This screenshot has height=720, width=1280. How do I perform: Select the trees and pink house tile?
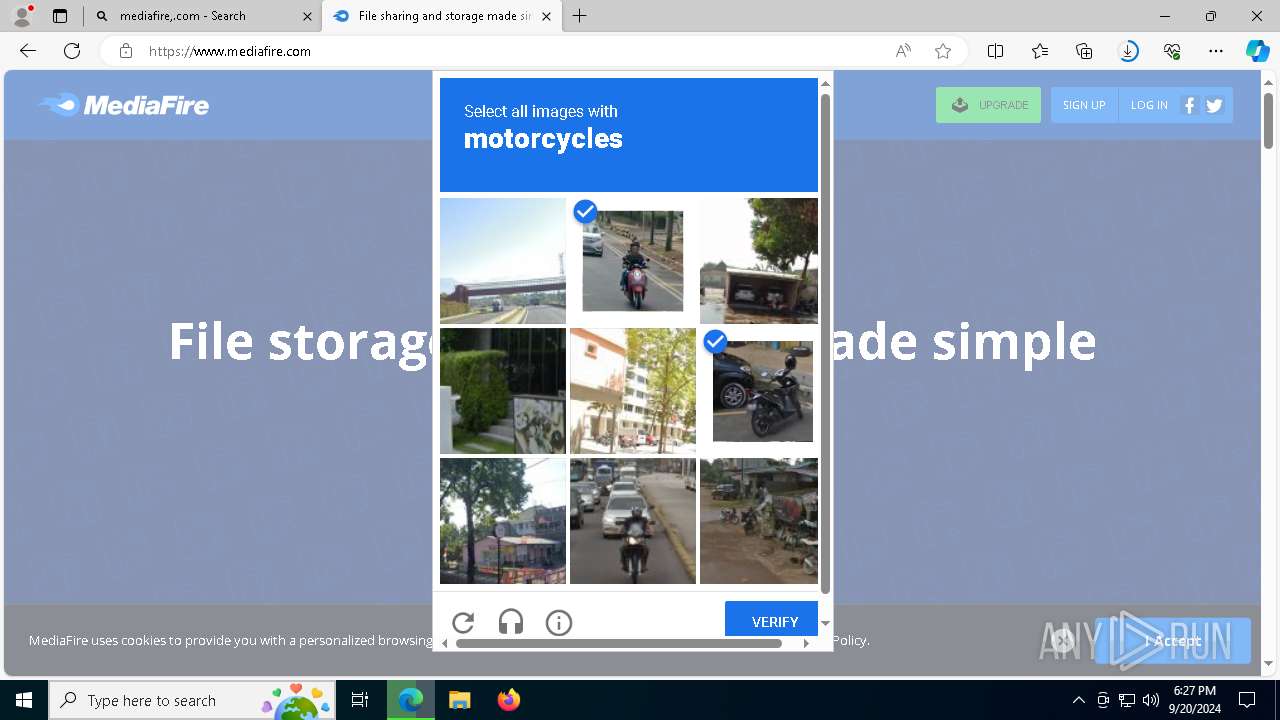(x=503, y=521)
